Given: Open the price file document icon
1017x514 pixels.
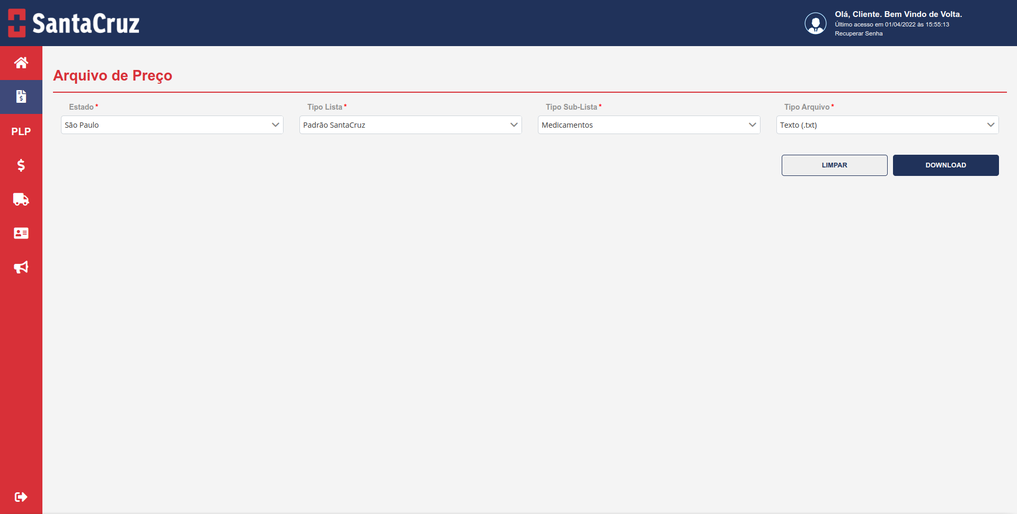Looking at the screenshot, I should click(x=20, y=97).
